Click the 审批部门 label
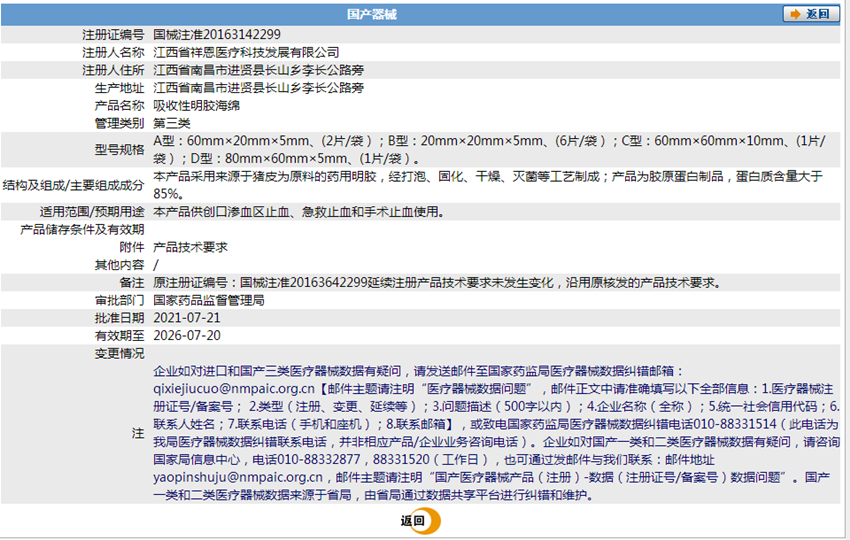Viewport: 850px width, 540px height. [119, 300]
